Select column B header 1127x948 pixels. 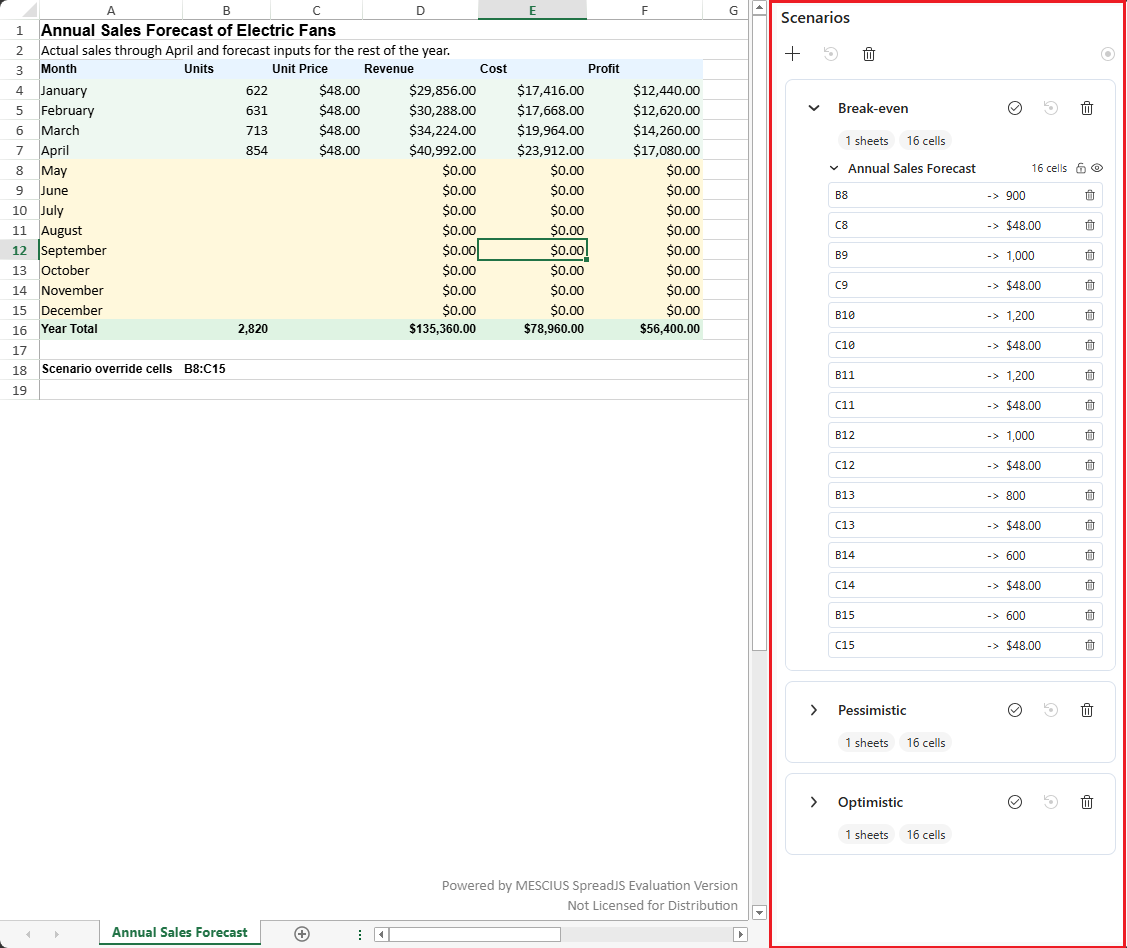click(x=226, y=10)
